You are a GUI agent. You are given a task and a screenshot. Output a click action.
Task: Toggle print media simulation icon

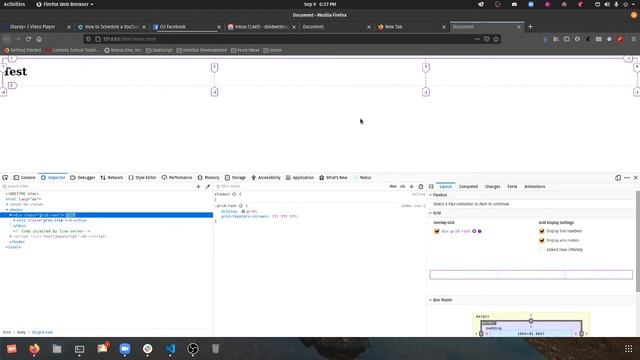[x=421, y=187]
